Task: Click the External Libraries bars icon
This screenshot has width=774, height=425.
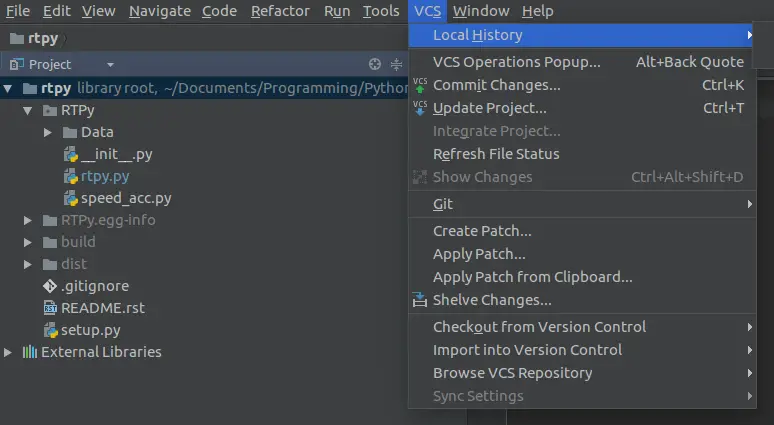Action: tap(30, 352)
